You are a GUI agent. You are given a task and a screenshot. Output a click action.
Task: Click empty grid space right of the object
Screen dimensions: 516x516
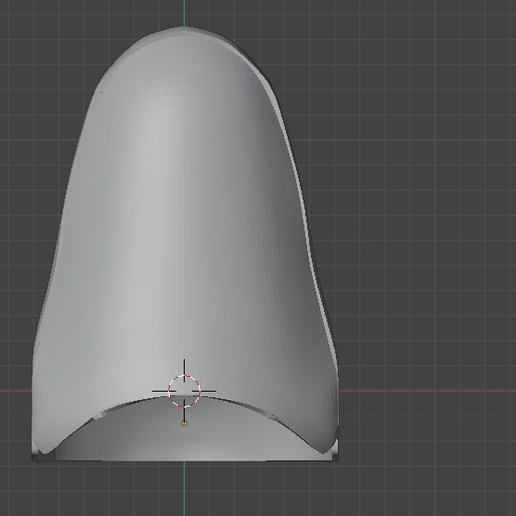point(427,233)
